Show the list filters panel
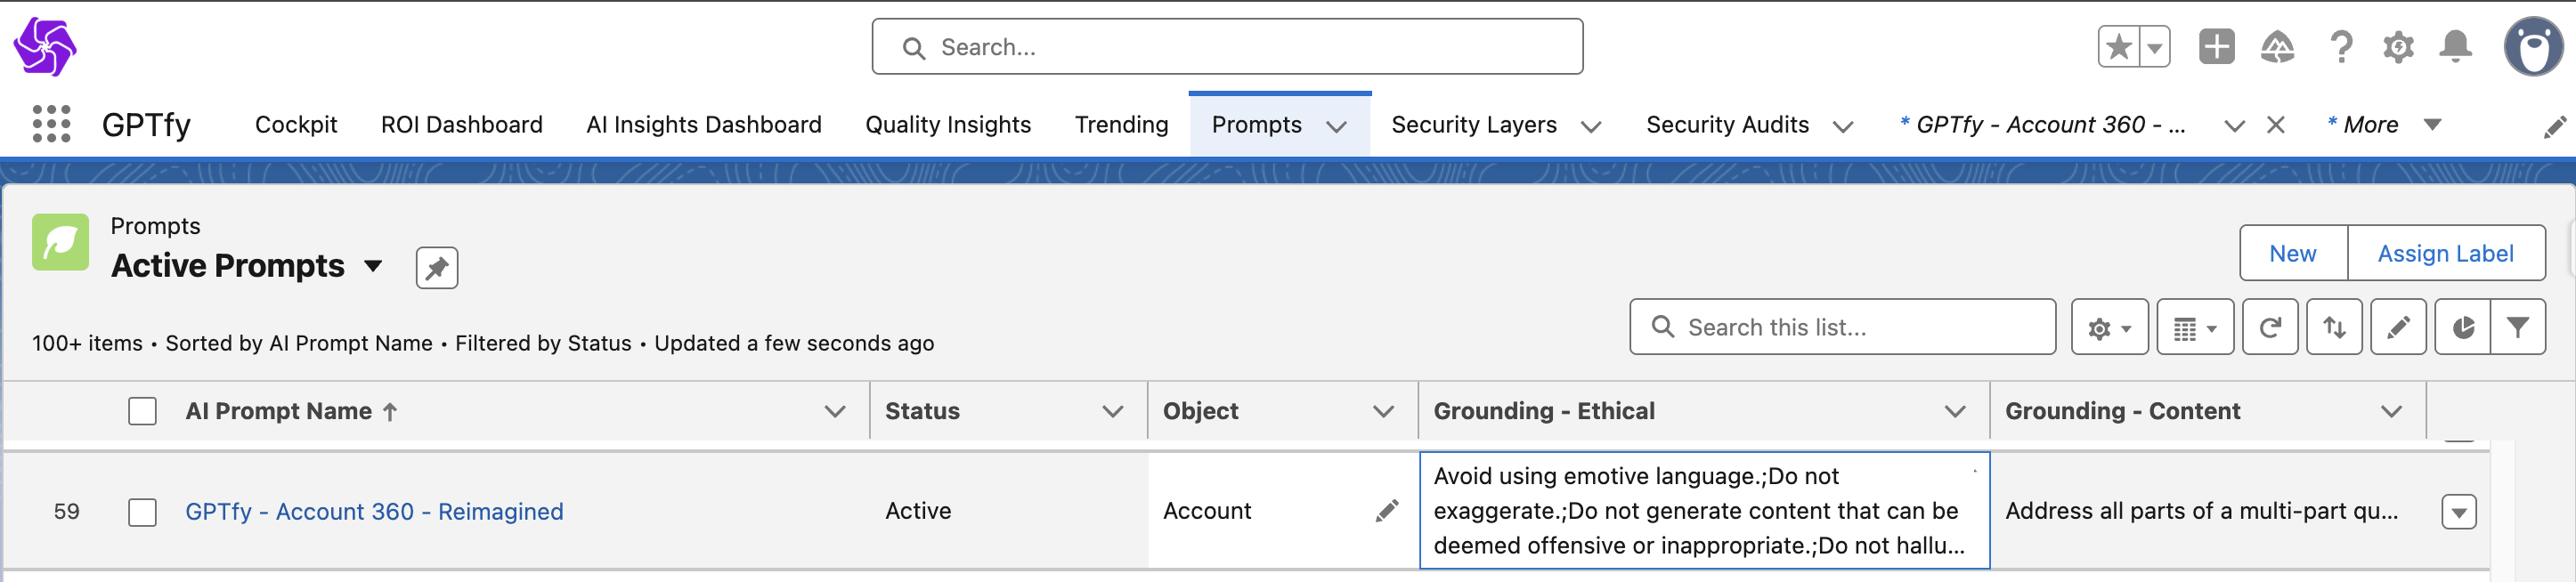 tap(2517, 327)
